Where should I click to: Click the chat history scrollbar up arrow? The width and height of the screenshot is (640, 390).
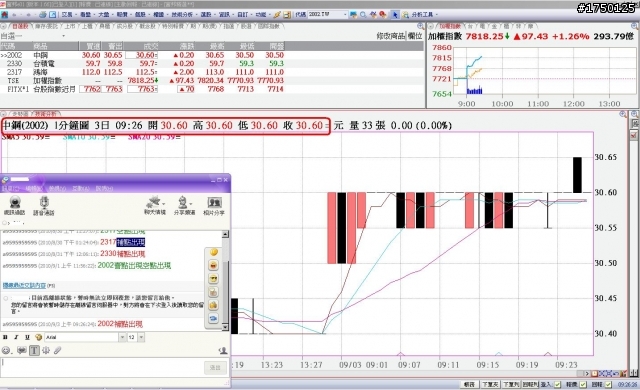(225, 234)
